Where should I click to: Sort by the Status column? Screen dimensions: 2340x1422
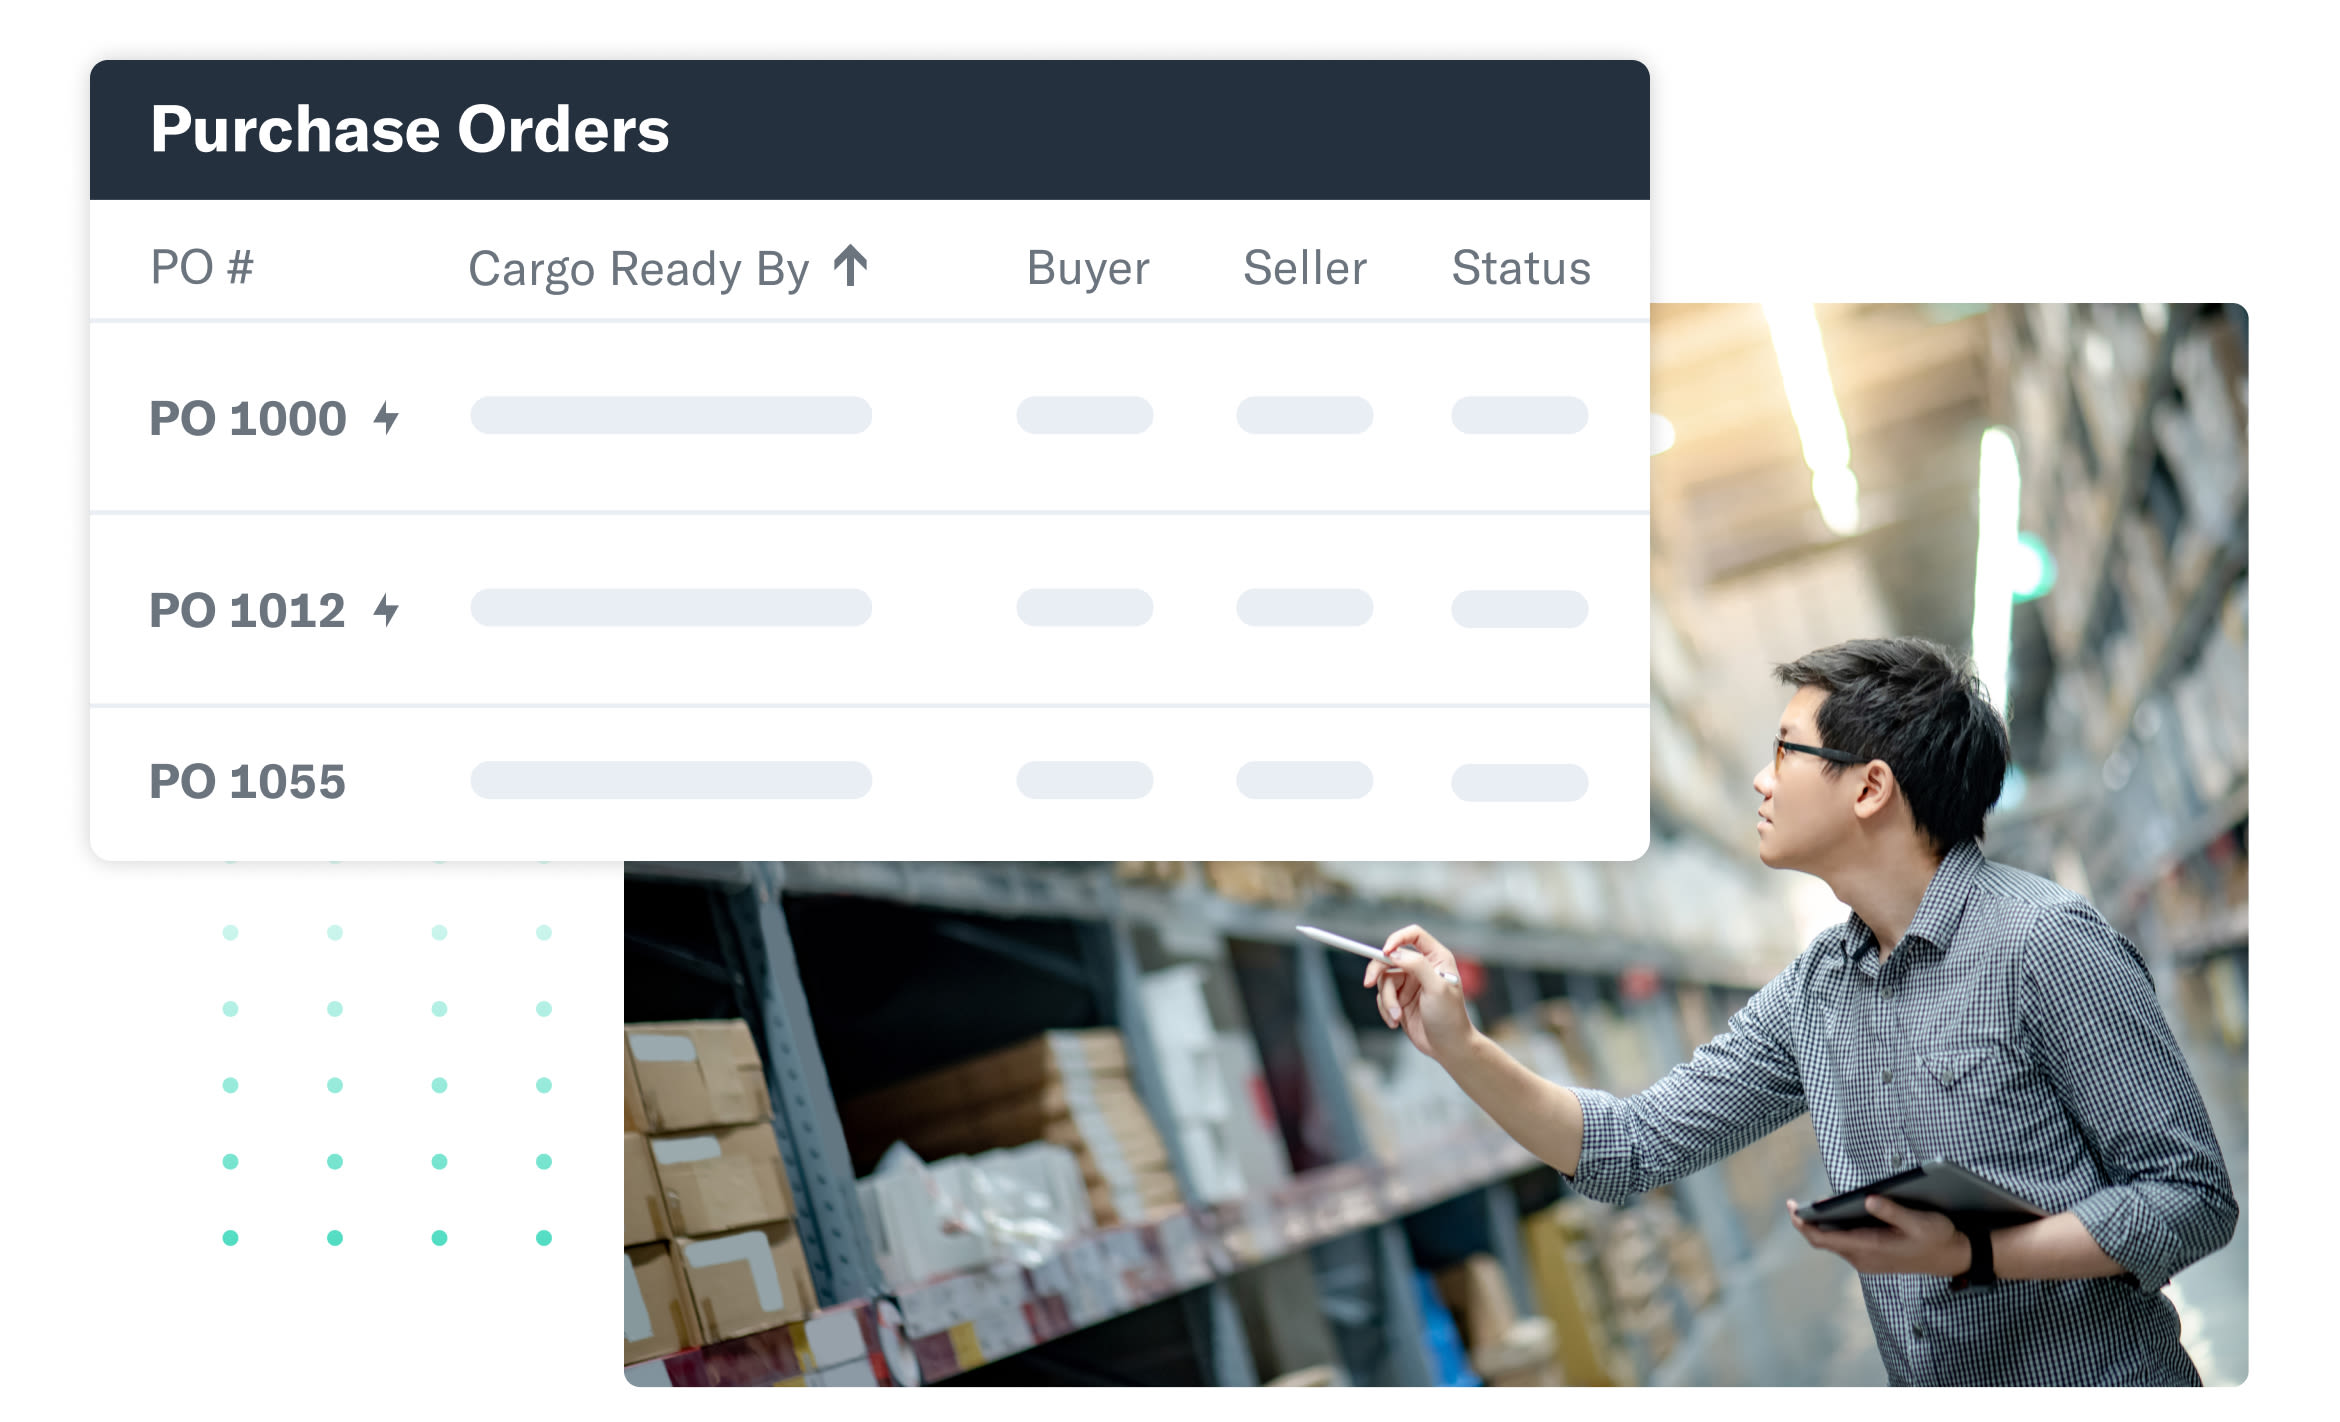(1521, 268)
